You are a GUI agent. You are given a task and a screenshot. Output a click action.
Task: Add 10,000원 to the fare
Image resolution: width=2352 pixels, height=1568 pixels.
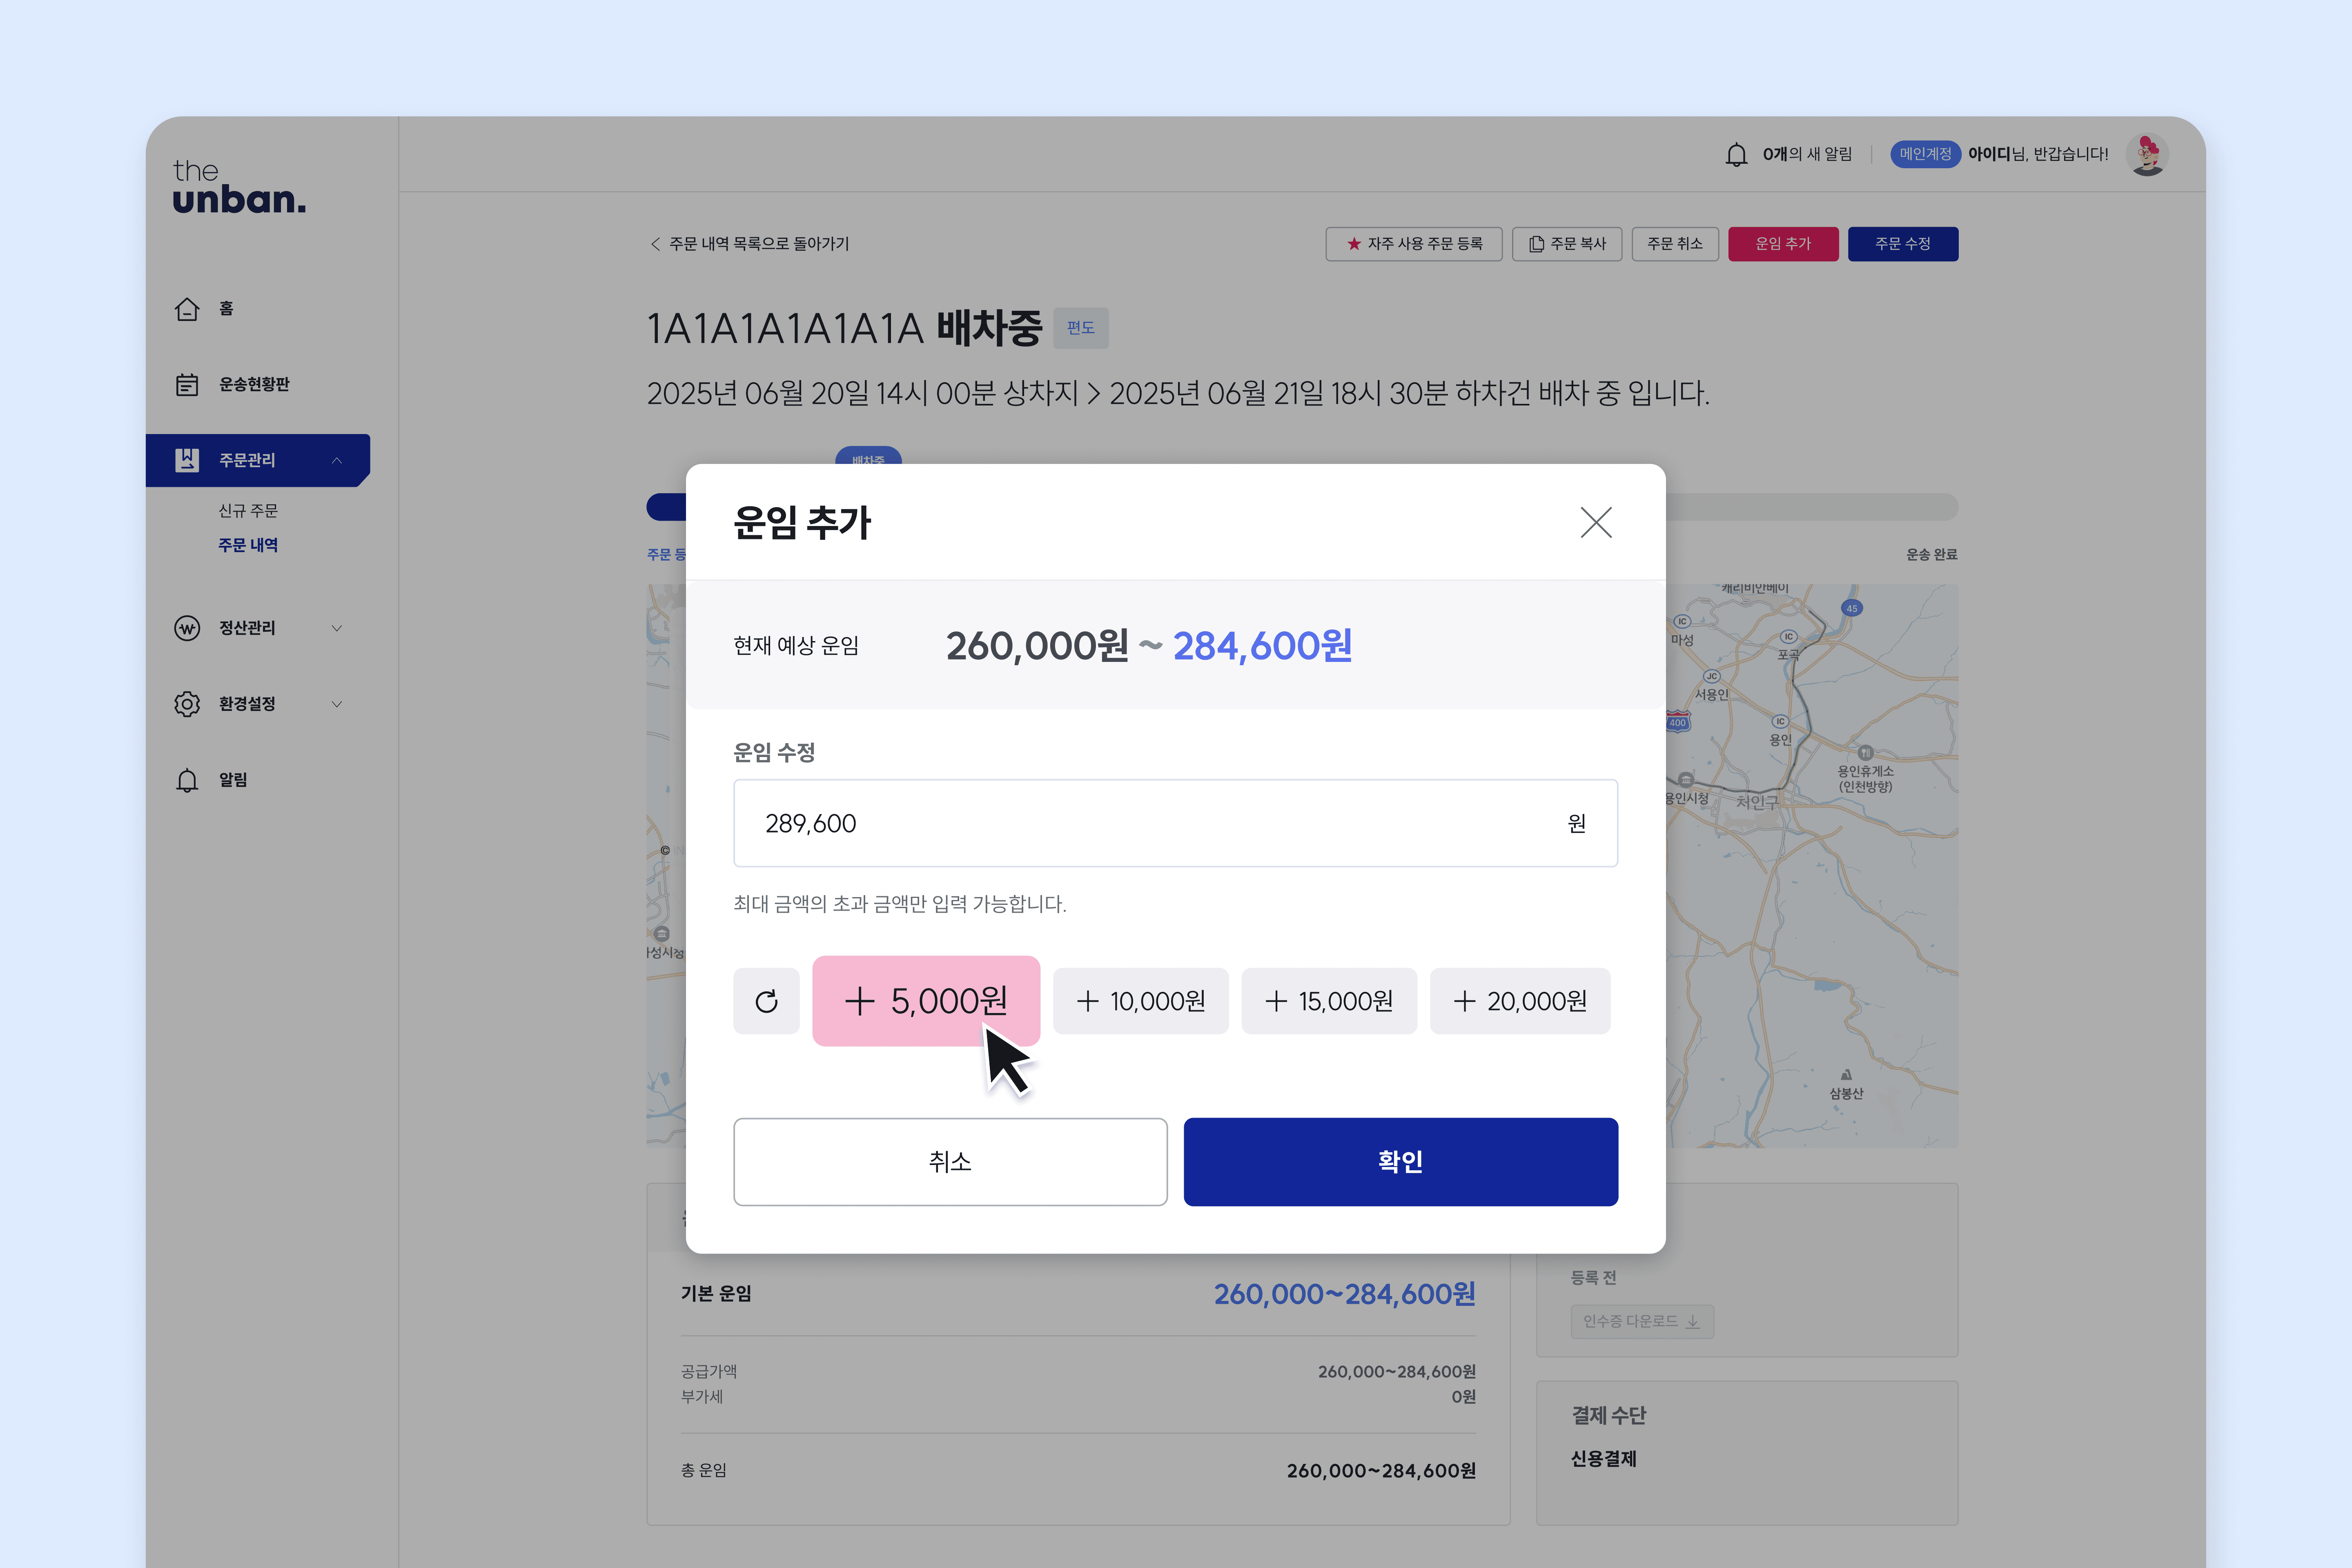1140,1001
